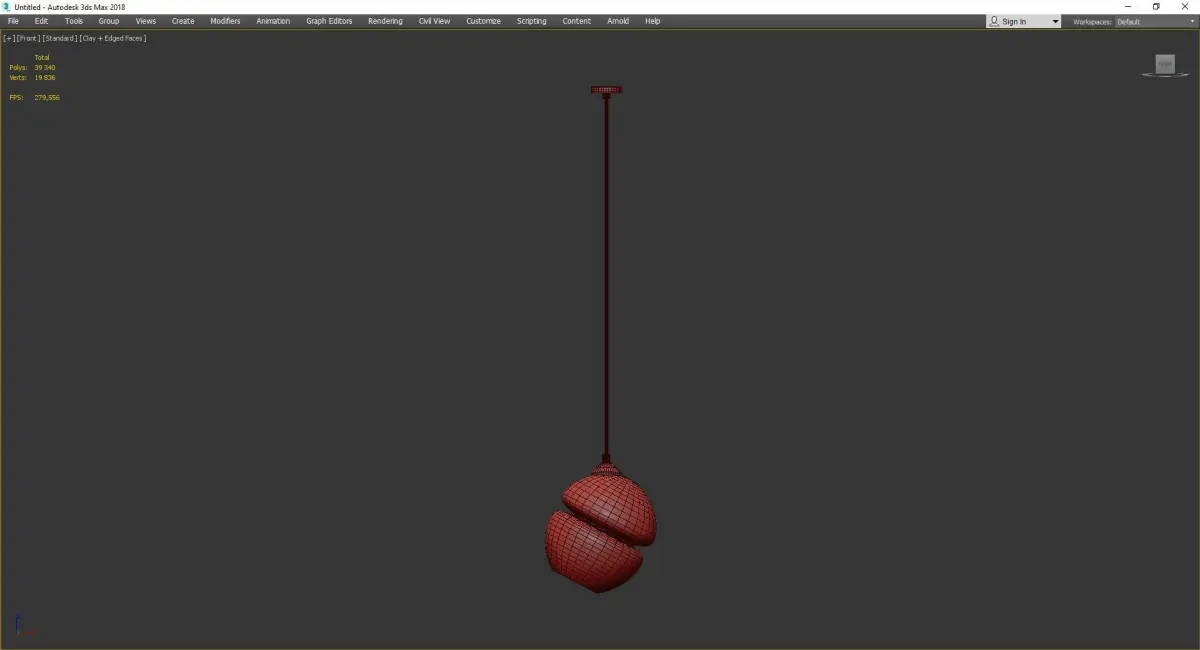
Task: Click the ViewCube compass ring
Action: (x=1165, y=74)
